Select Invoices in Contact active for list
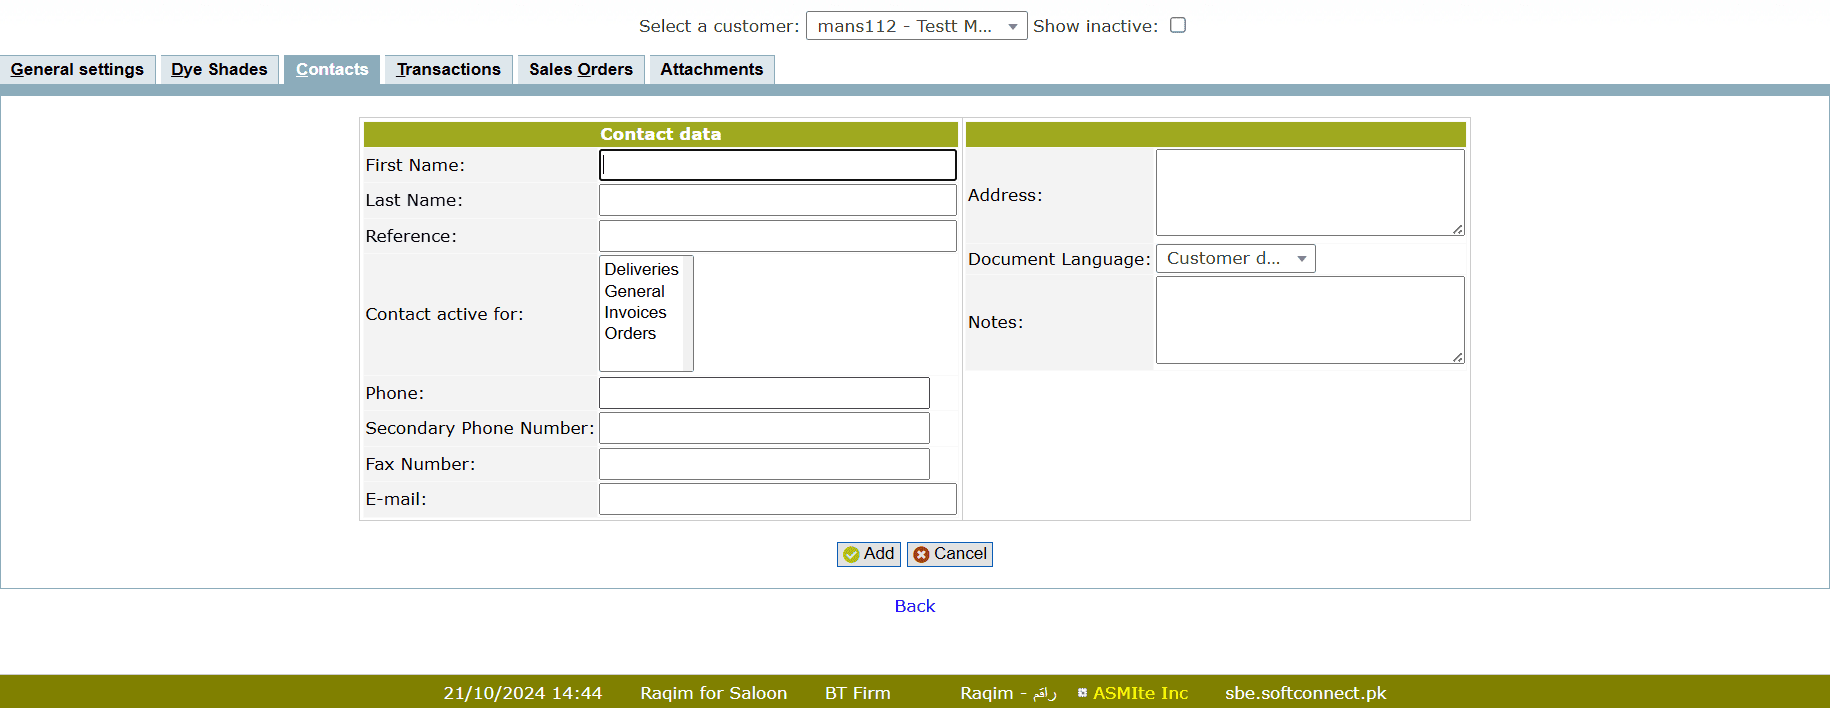 [635, 312]
